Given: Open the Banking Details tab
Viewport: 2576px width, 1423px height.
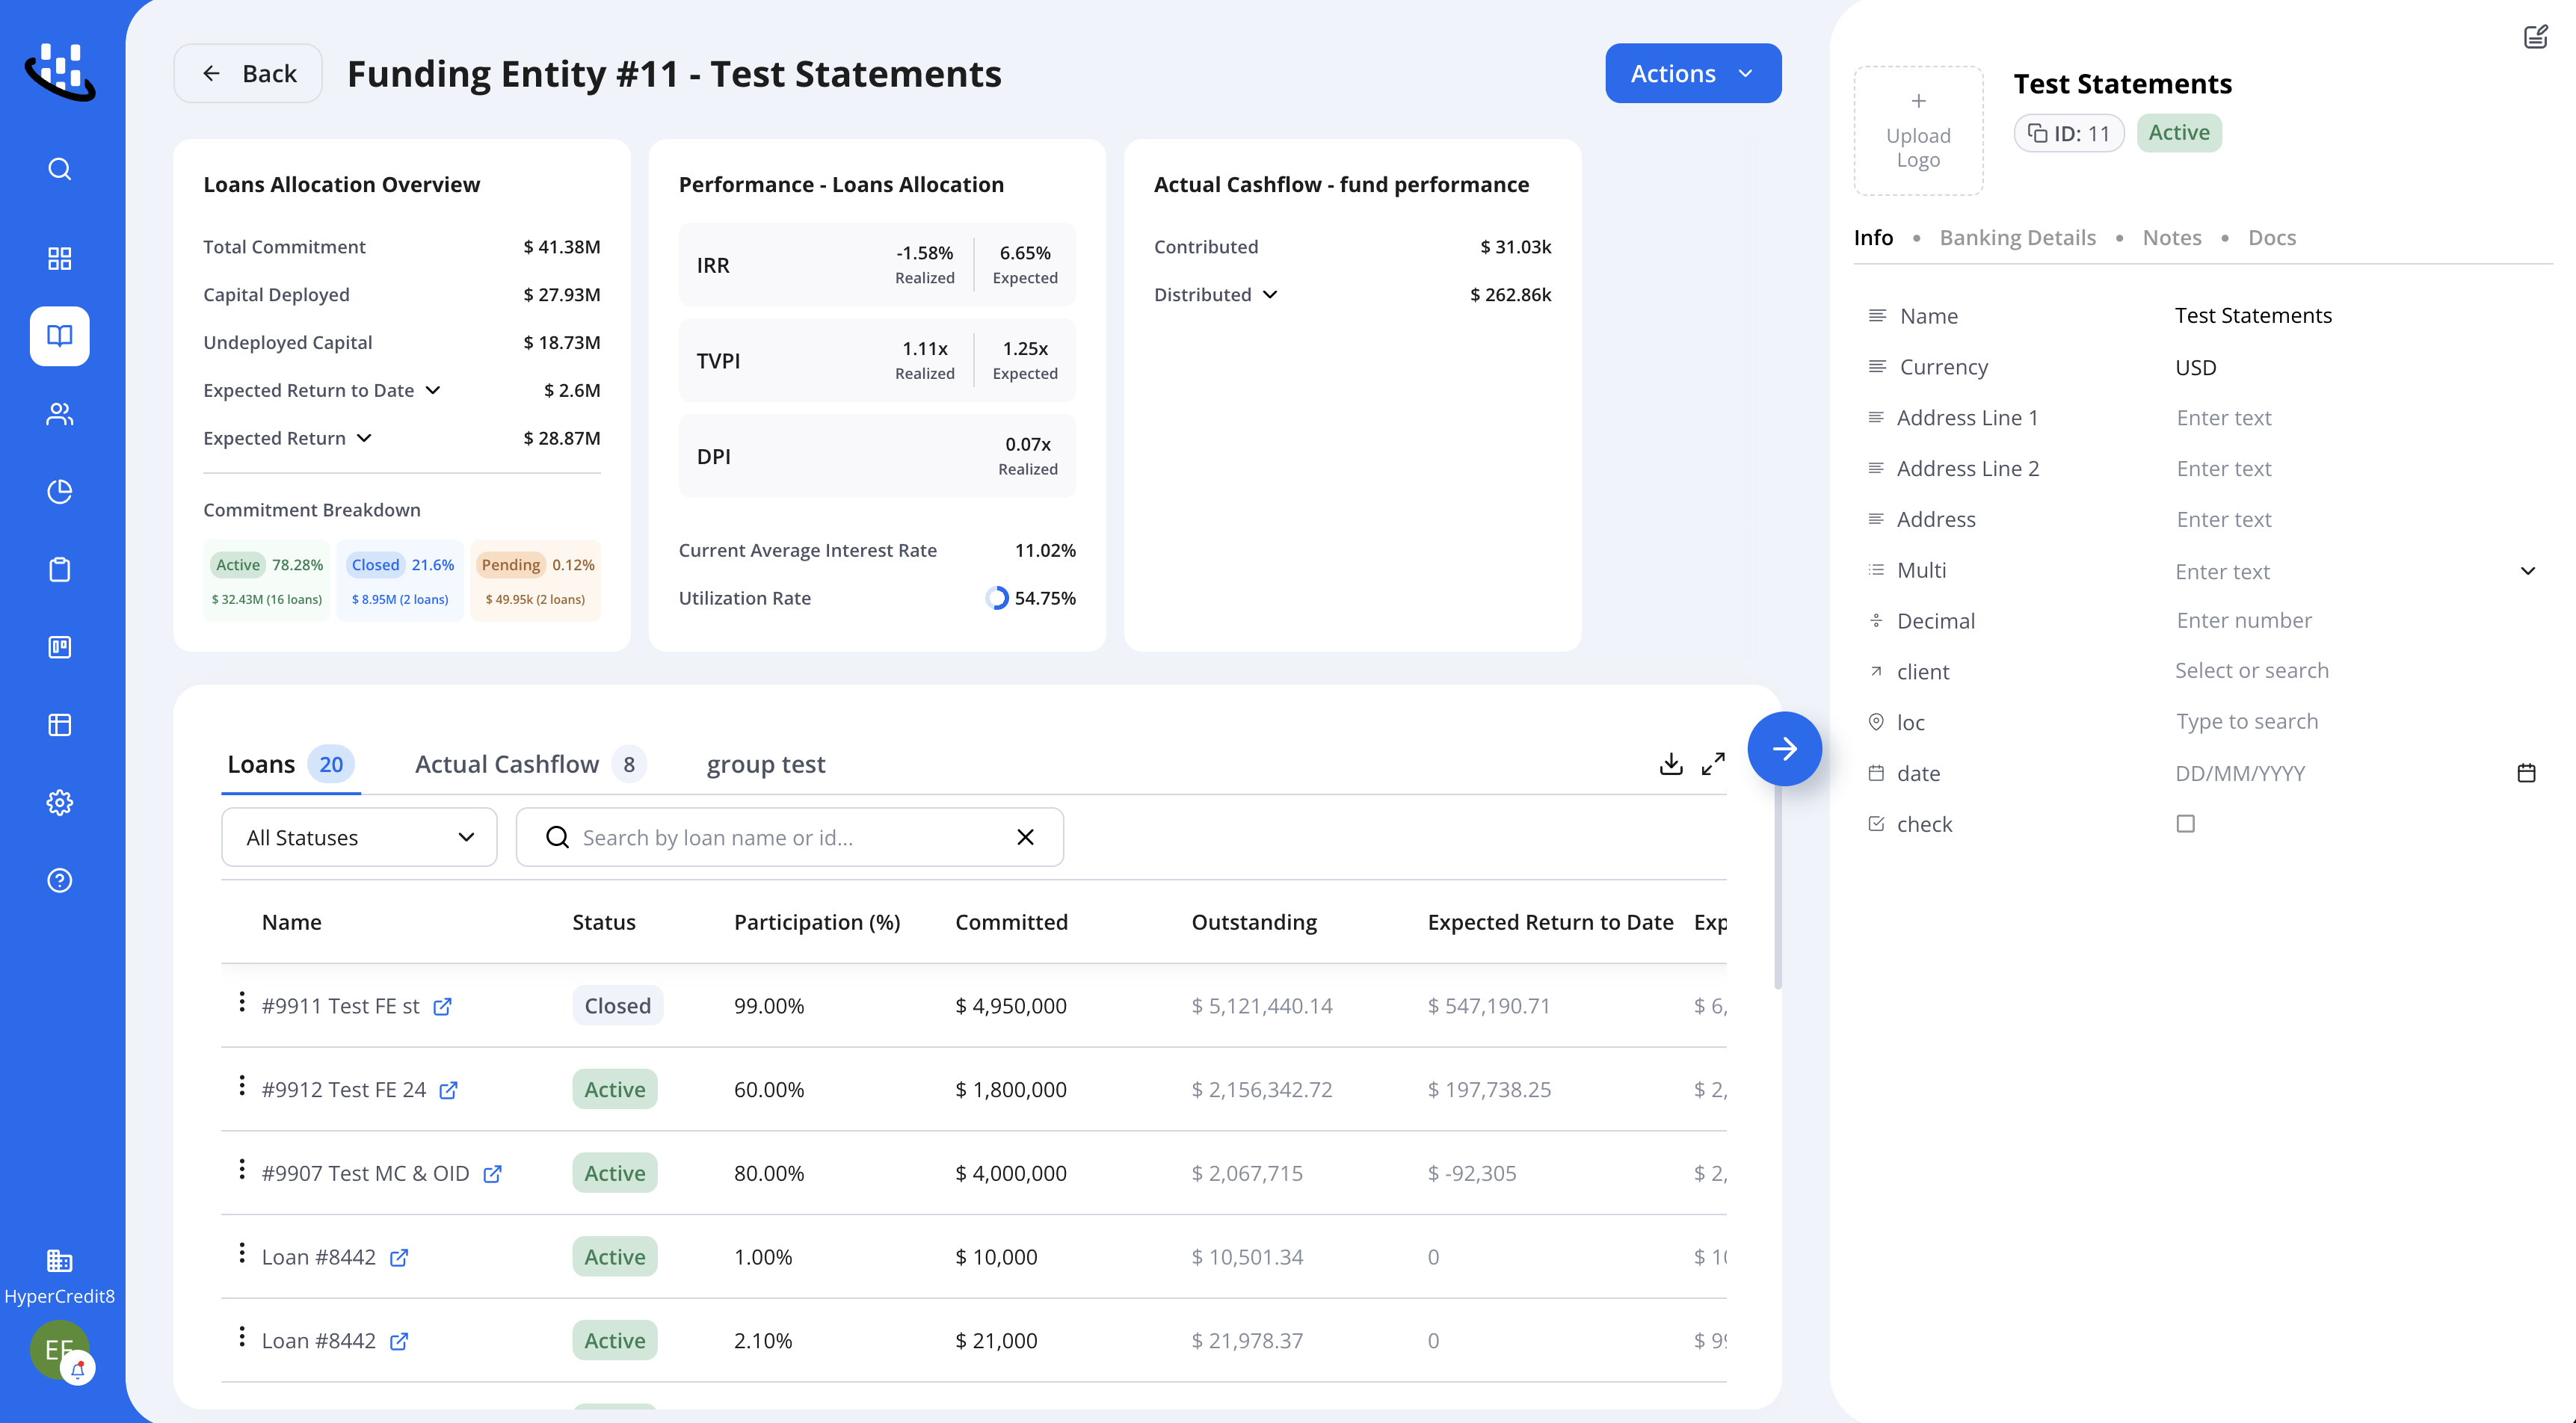Looking at the screenshot, I should (2017, 238).
